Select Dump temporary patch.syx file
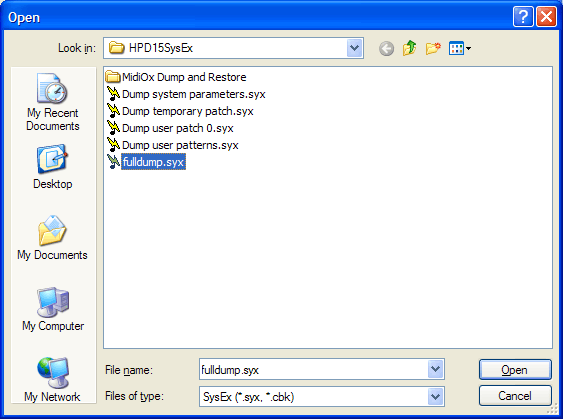This screenshot has width=563, height=419. pos(180,111)
